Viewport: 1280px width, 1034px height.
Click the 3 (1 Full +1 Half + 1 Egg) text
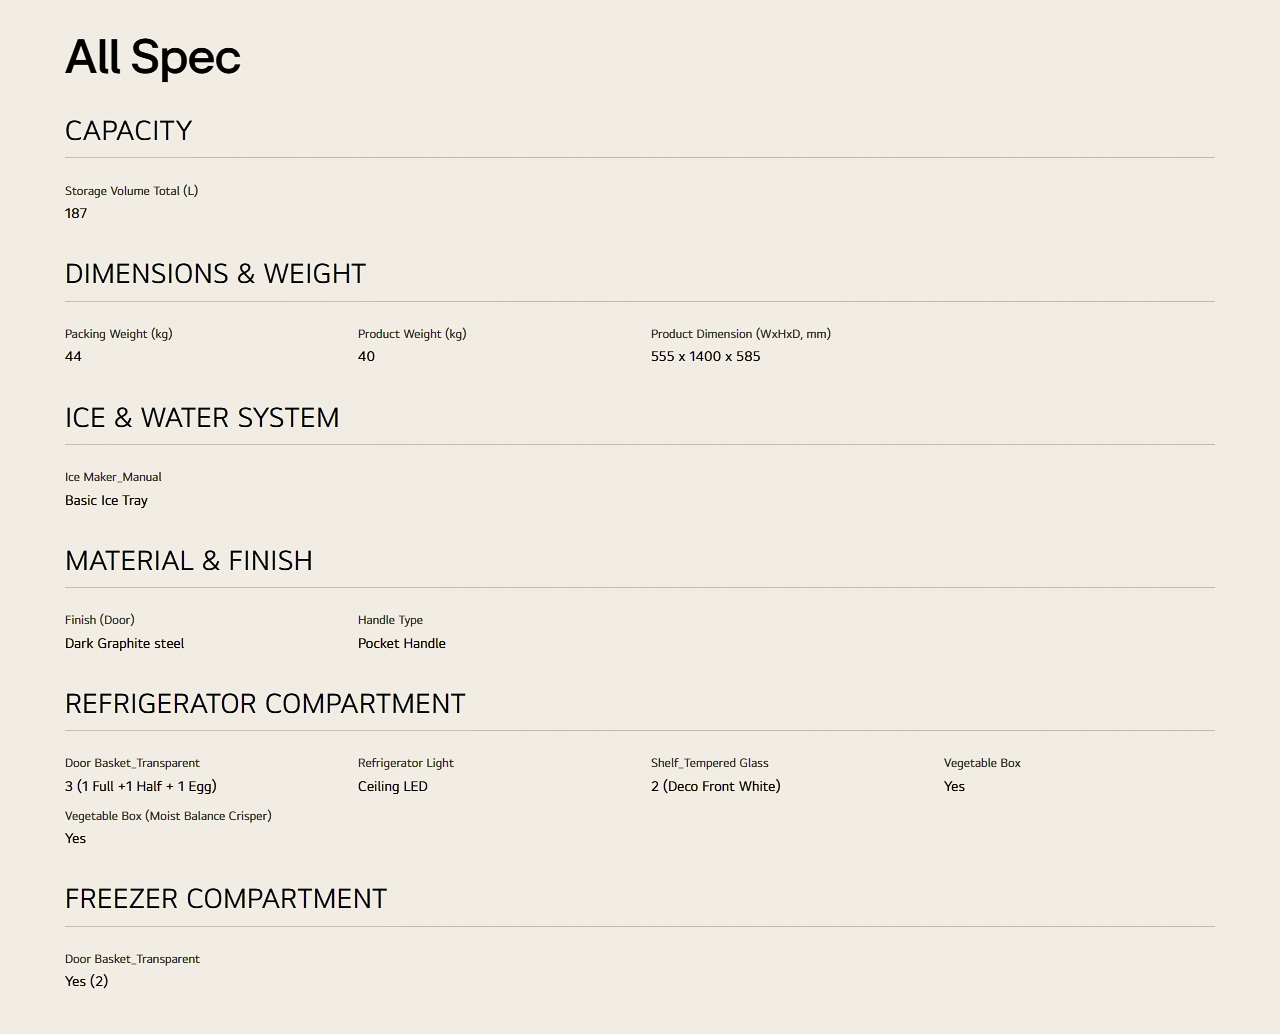pos(141,786)
